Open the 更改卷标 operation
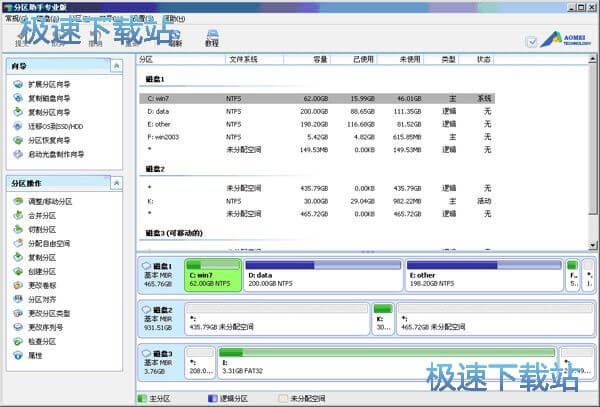 35,285
